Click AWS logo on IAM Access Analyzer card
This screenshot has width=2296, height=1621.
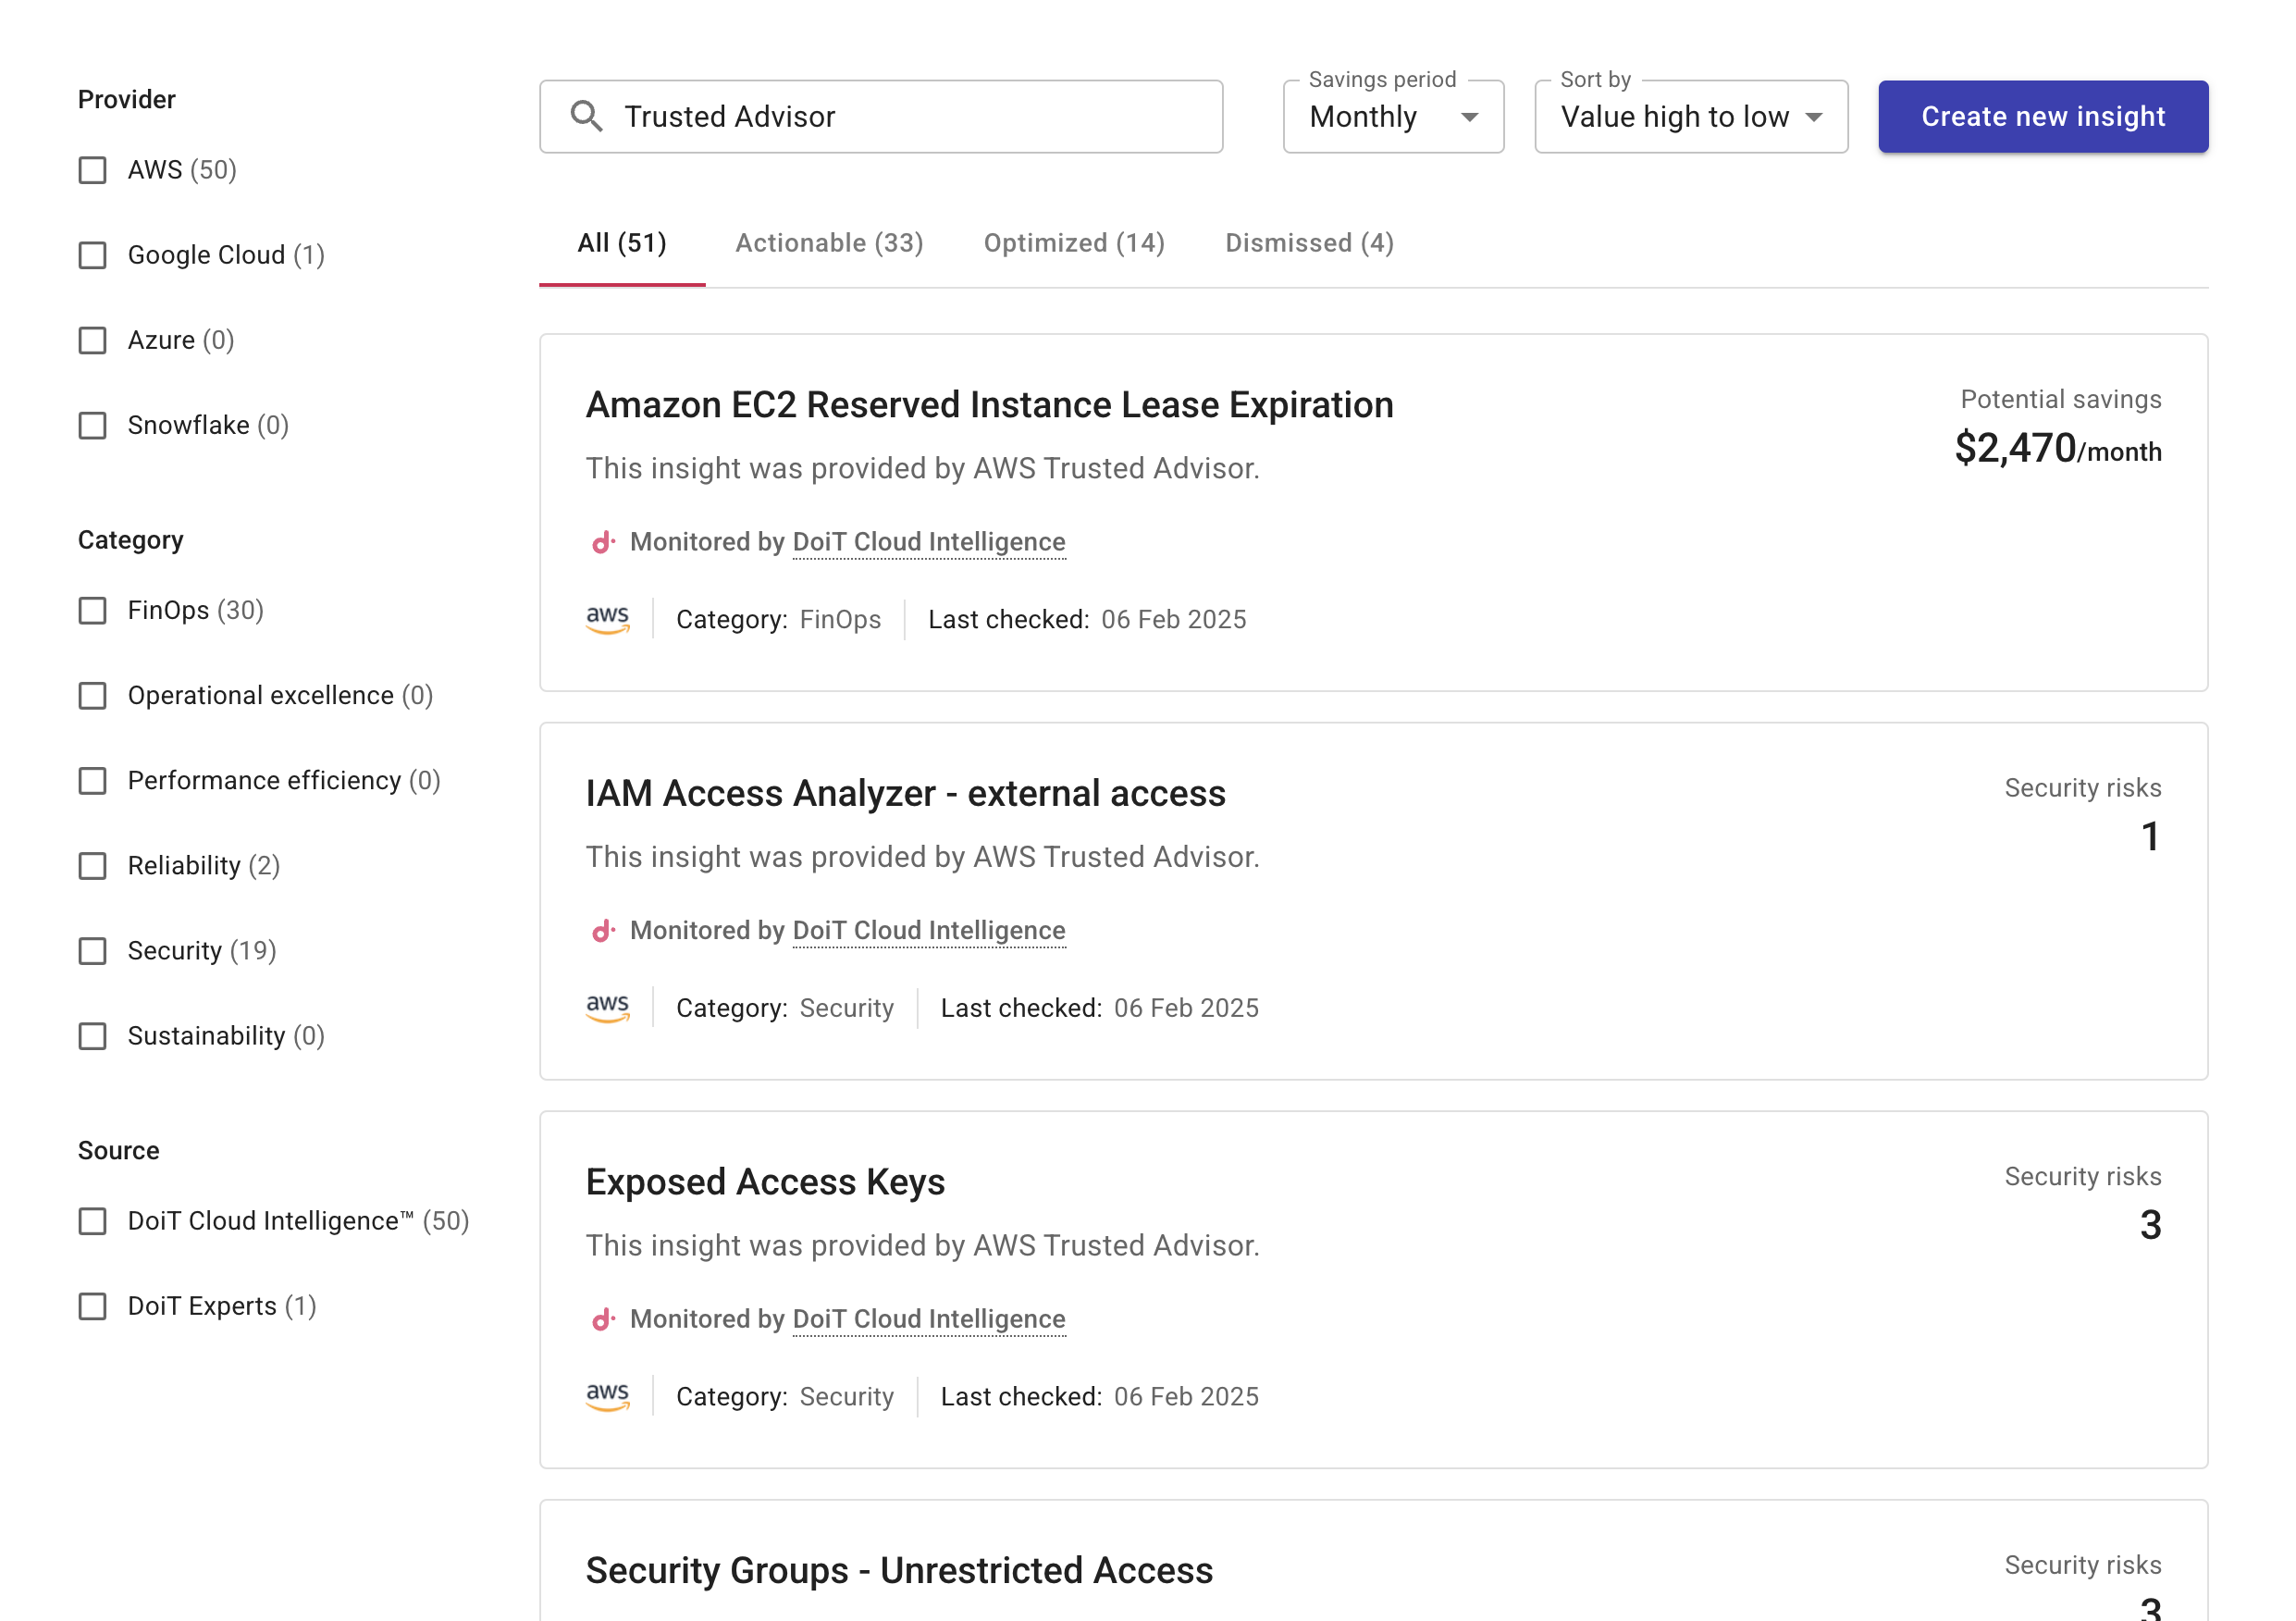pos(607,1008)
